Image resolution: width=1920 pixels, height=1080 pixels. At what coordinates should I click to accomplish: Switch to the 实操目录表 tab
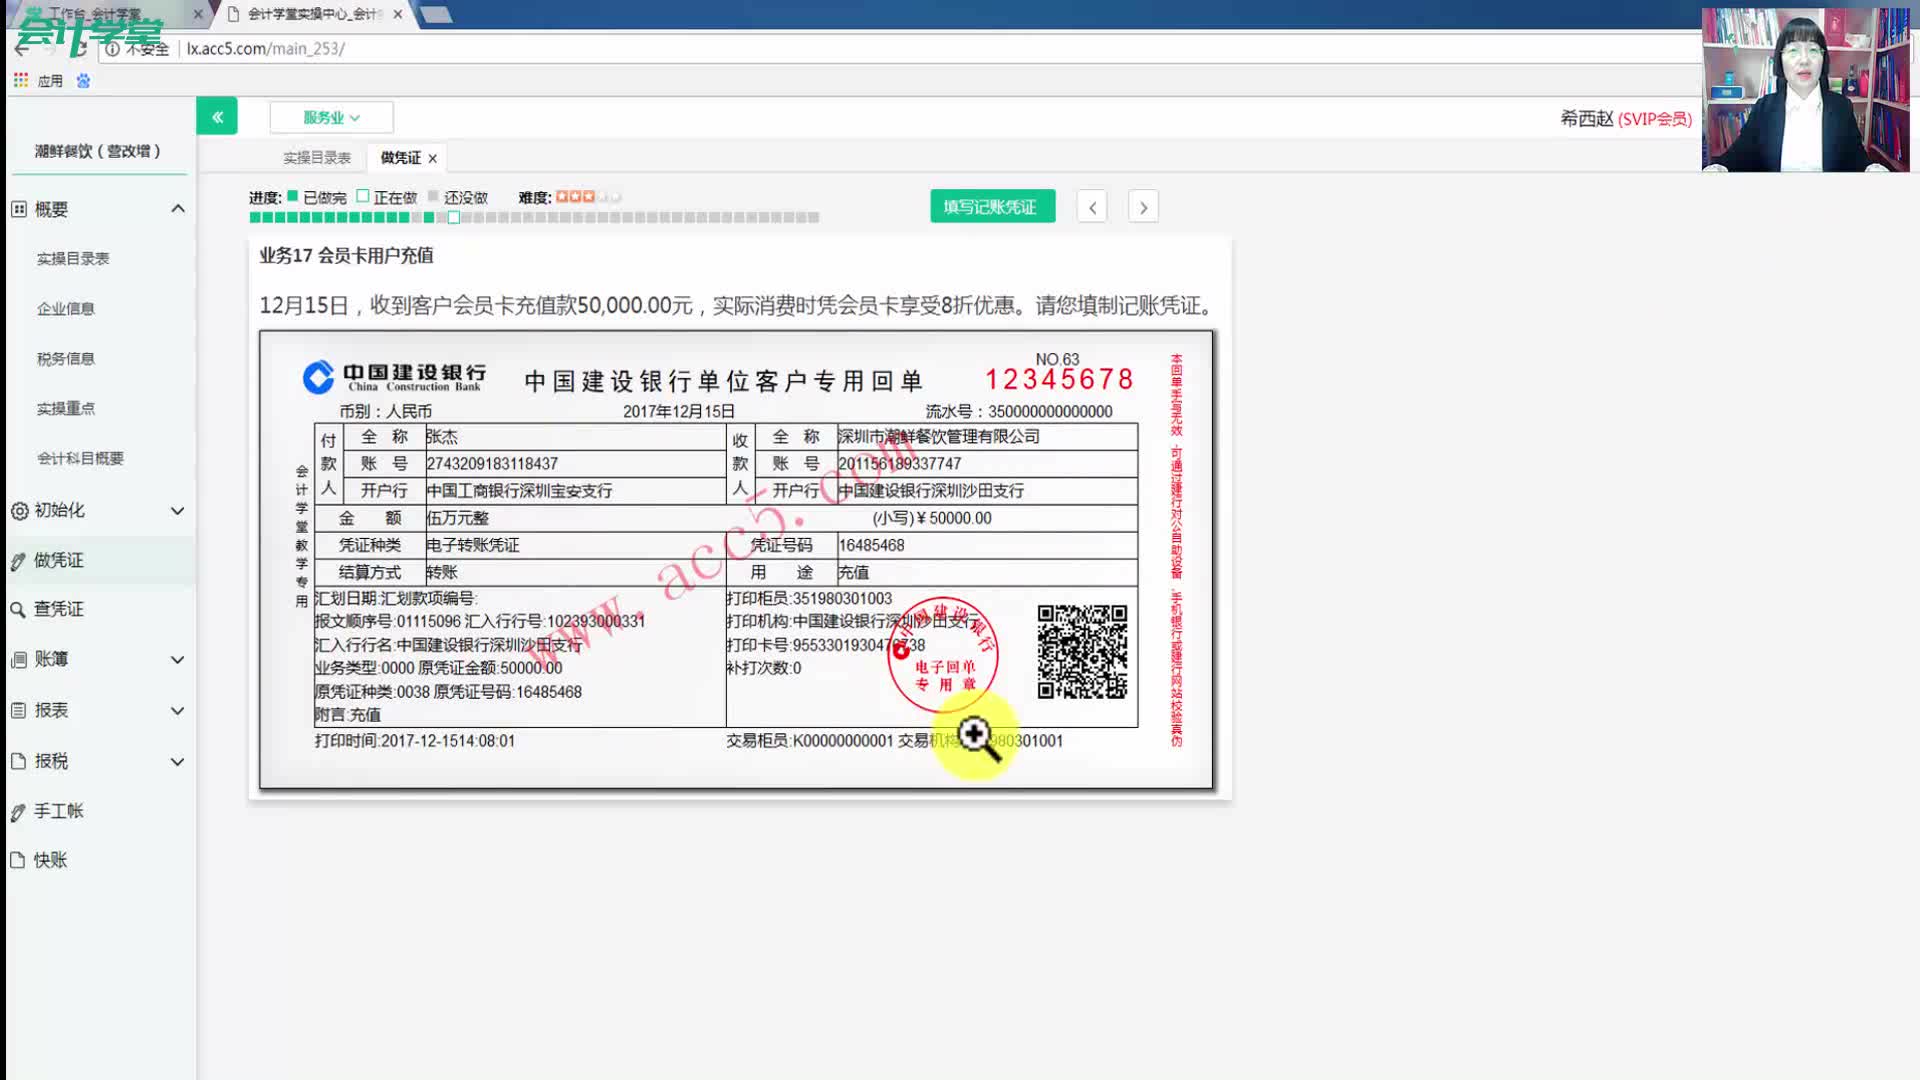click(316, 158)
